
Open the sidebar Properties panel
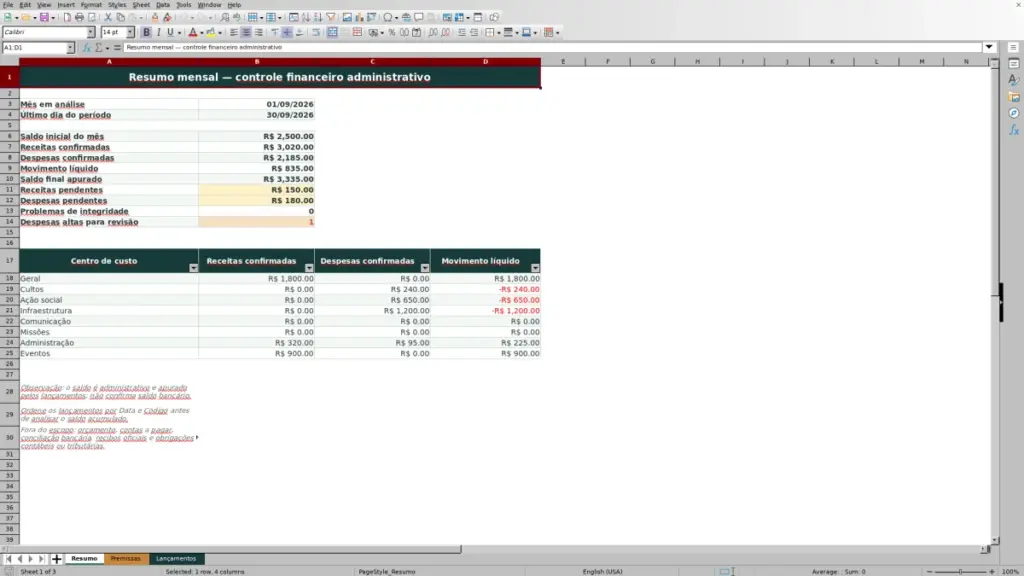coord(1014,64)
